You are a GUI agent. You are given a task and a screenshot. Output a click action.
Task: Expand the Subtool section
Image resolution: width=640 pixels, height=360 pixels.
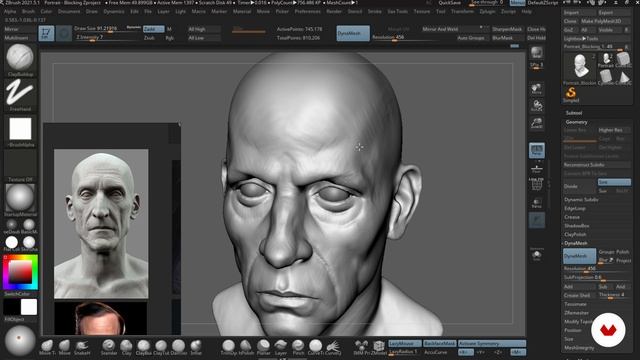574,113
